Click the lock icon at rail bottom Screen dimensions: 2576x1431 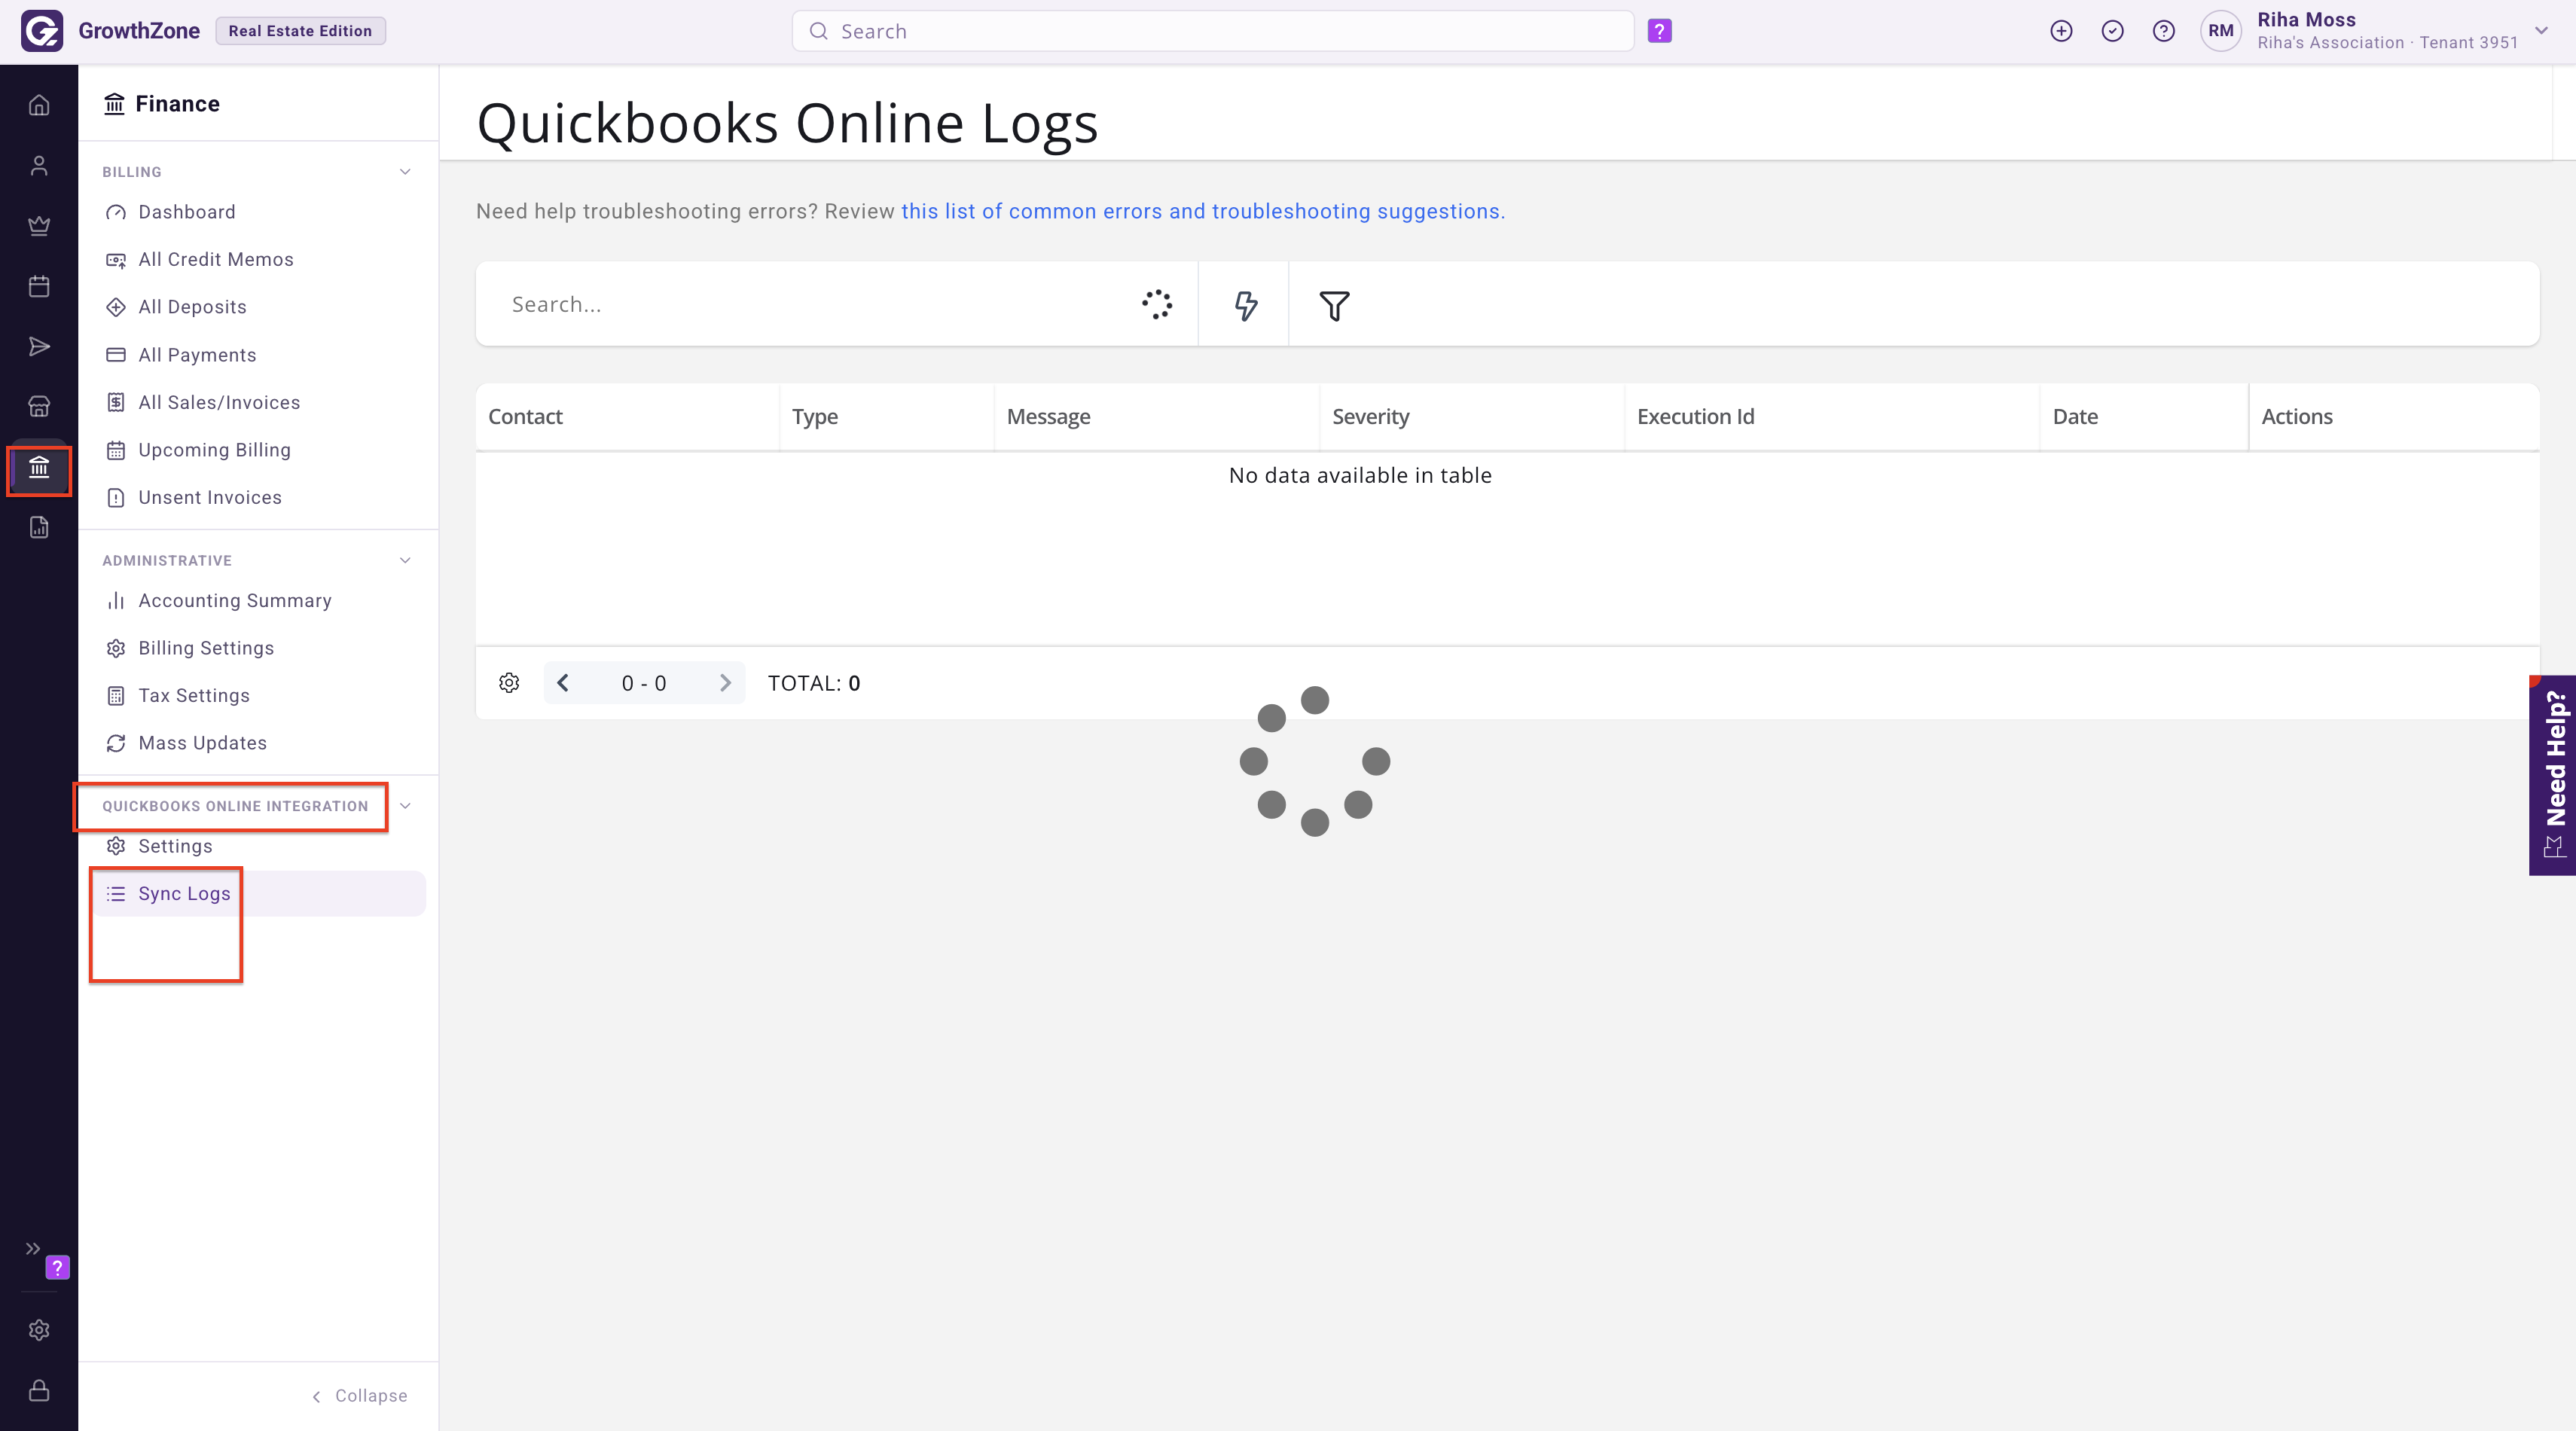tap(39, 1390)
